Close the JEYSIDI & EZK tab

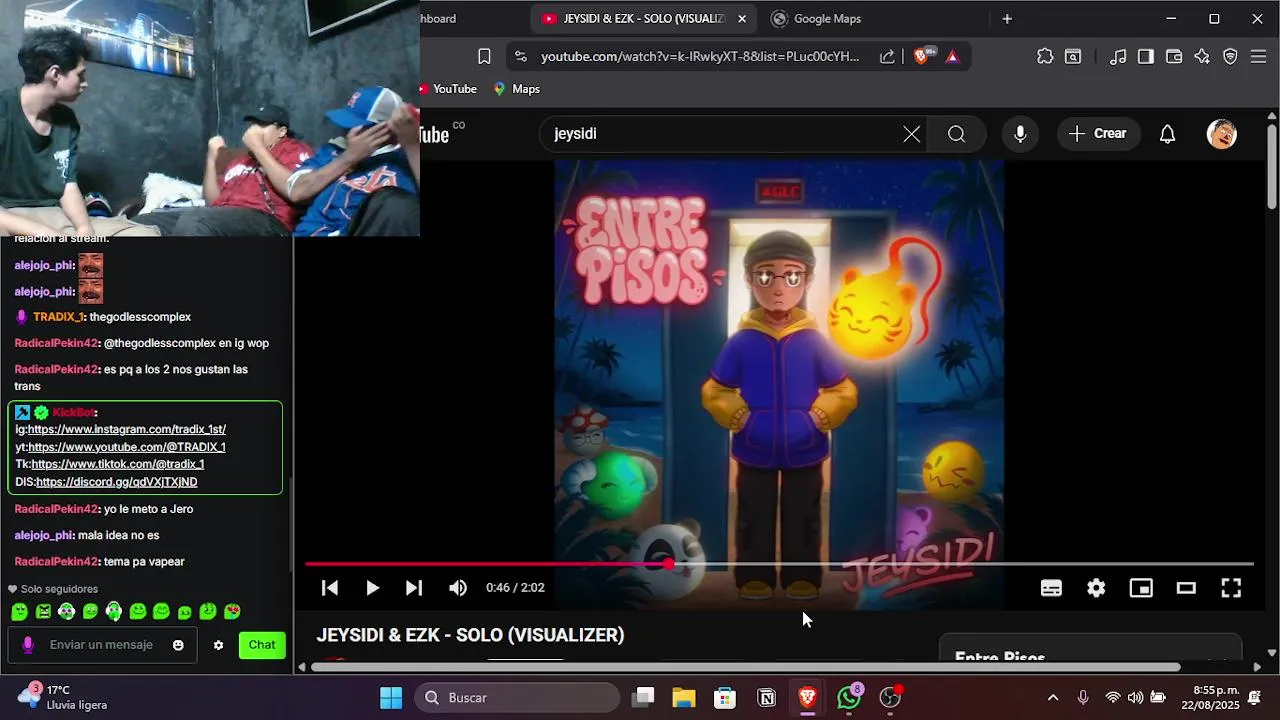point(742,19)
